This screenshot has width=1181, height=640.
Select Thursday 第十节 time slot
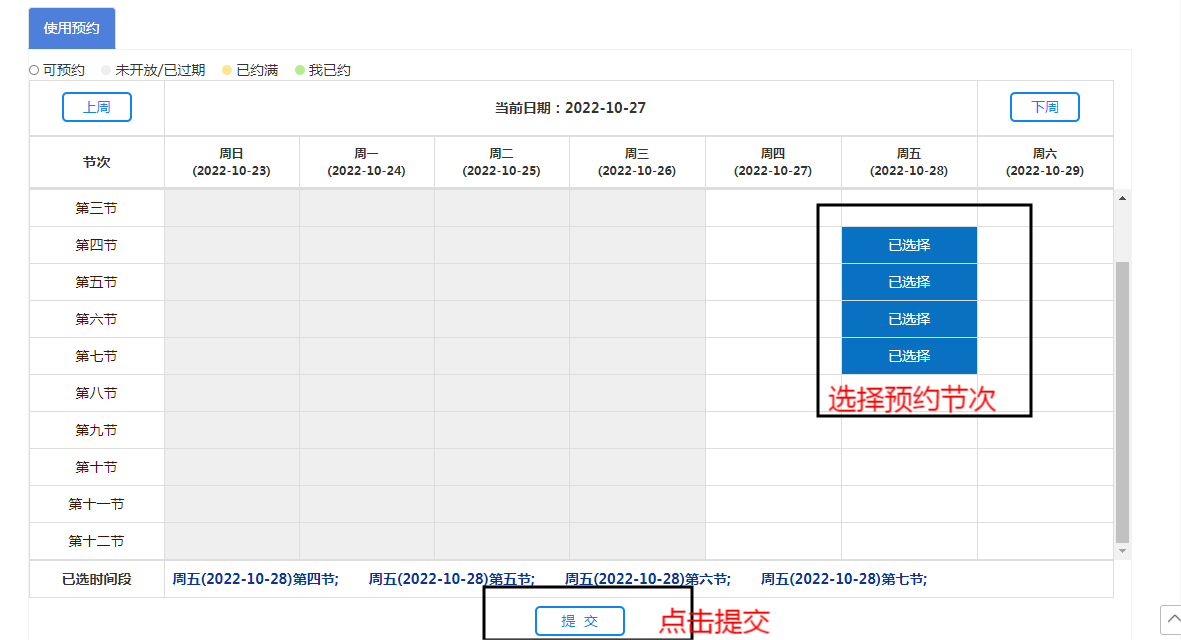773,467
